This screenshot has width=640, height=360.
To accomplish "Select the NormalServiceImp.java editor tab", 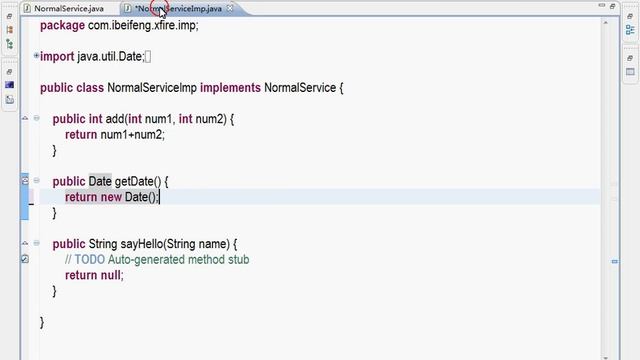I will 178,8.
